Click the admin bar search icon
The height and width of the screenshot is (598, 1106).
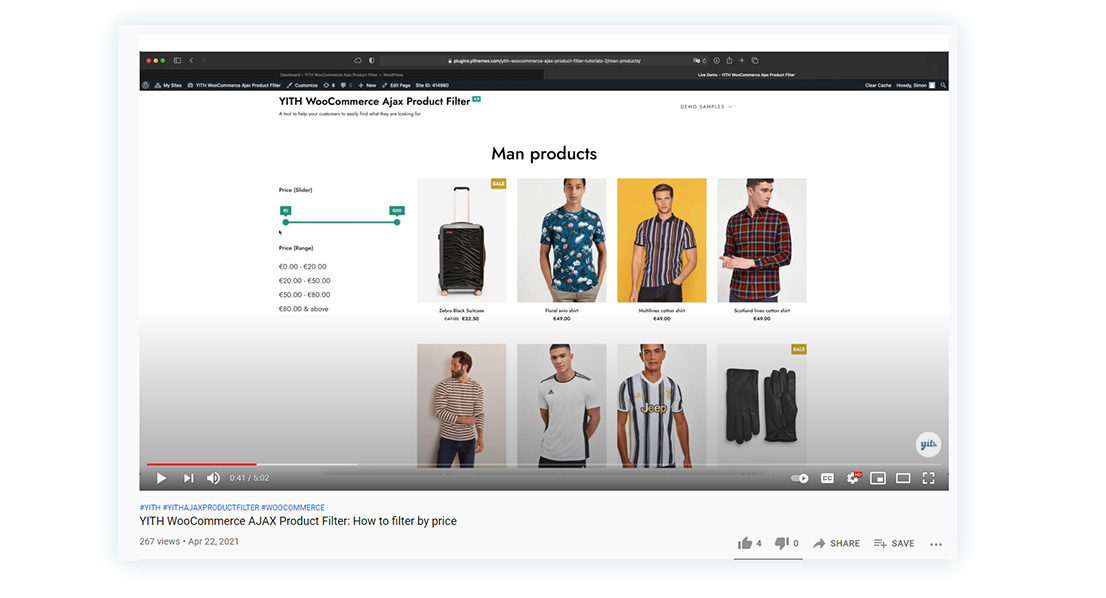[943, 85]
